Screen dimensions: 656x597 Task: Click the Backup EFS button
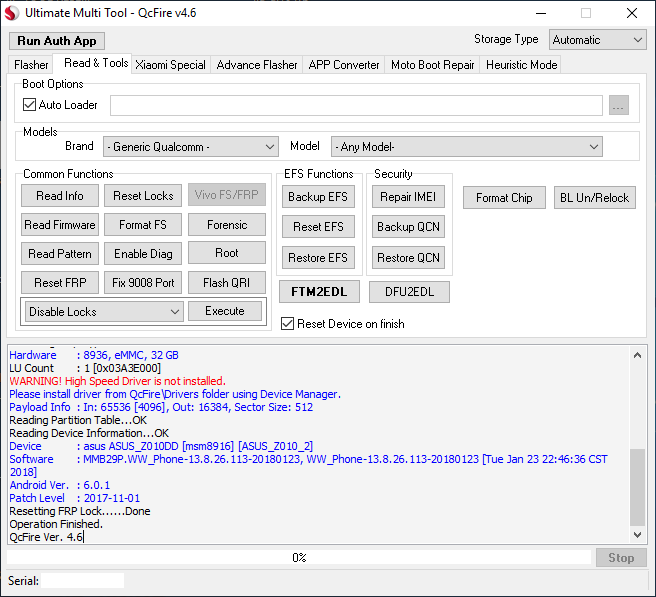(318, 197)
